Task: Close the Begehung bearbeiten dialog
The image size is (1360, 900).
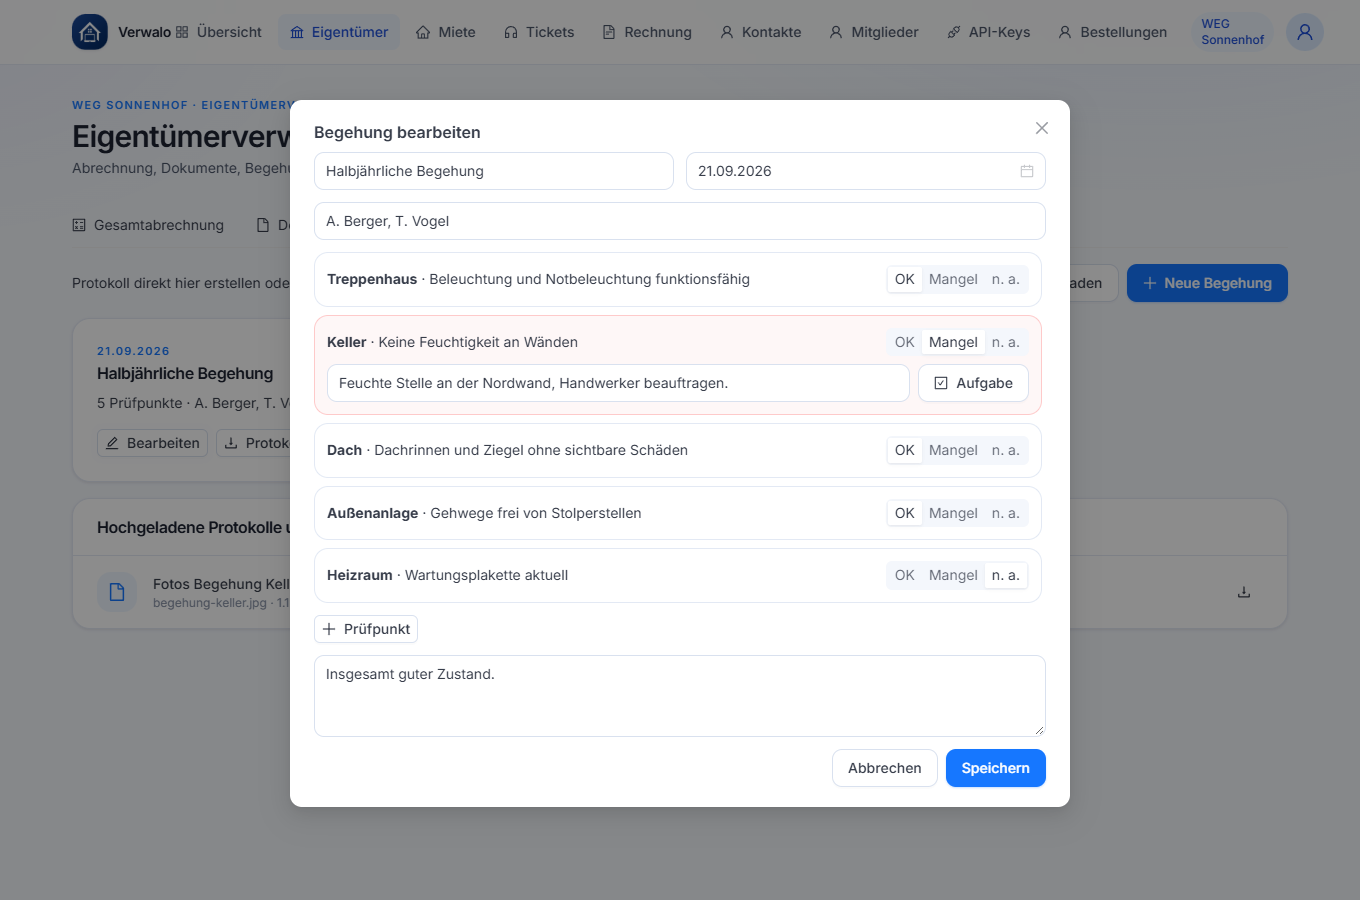Action: [1042, 128]
